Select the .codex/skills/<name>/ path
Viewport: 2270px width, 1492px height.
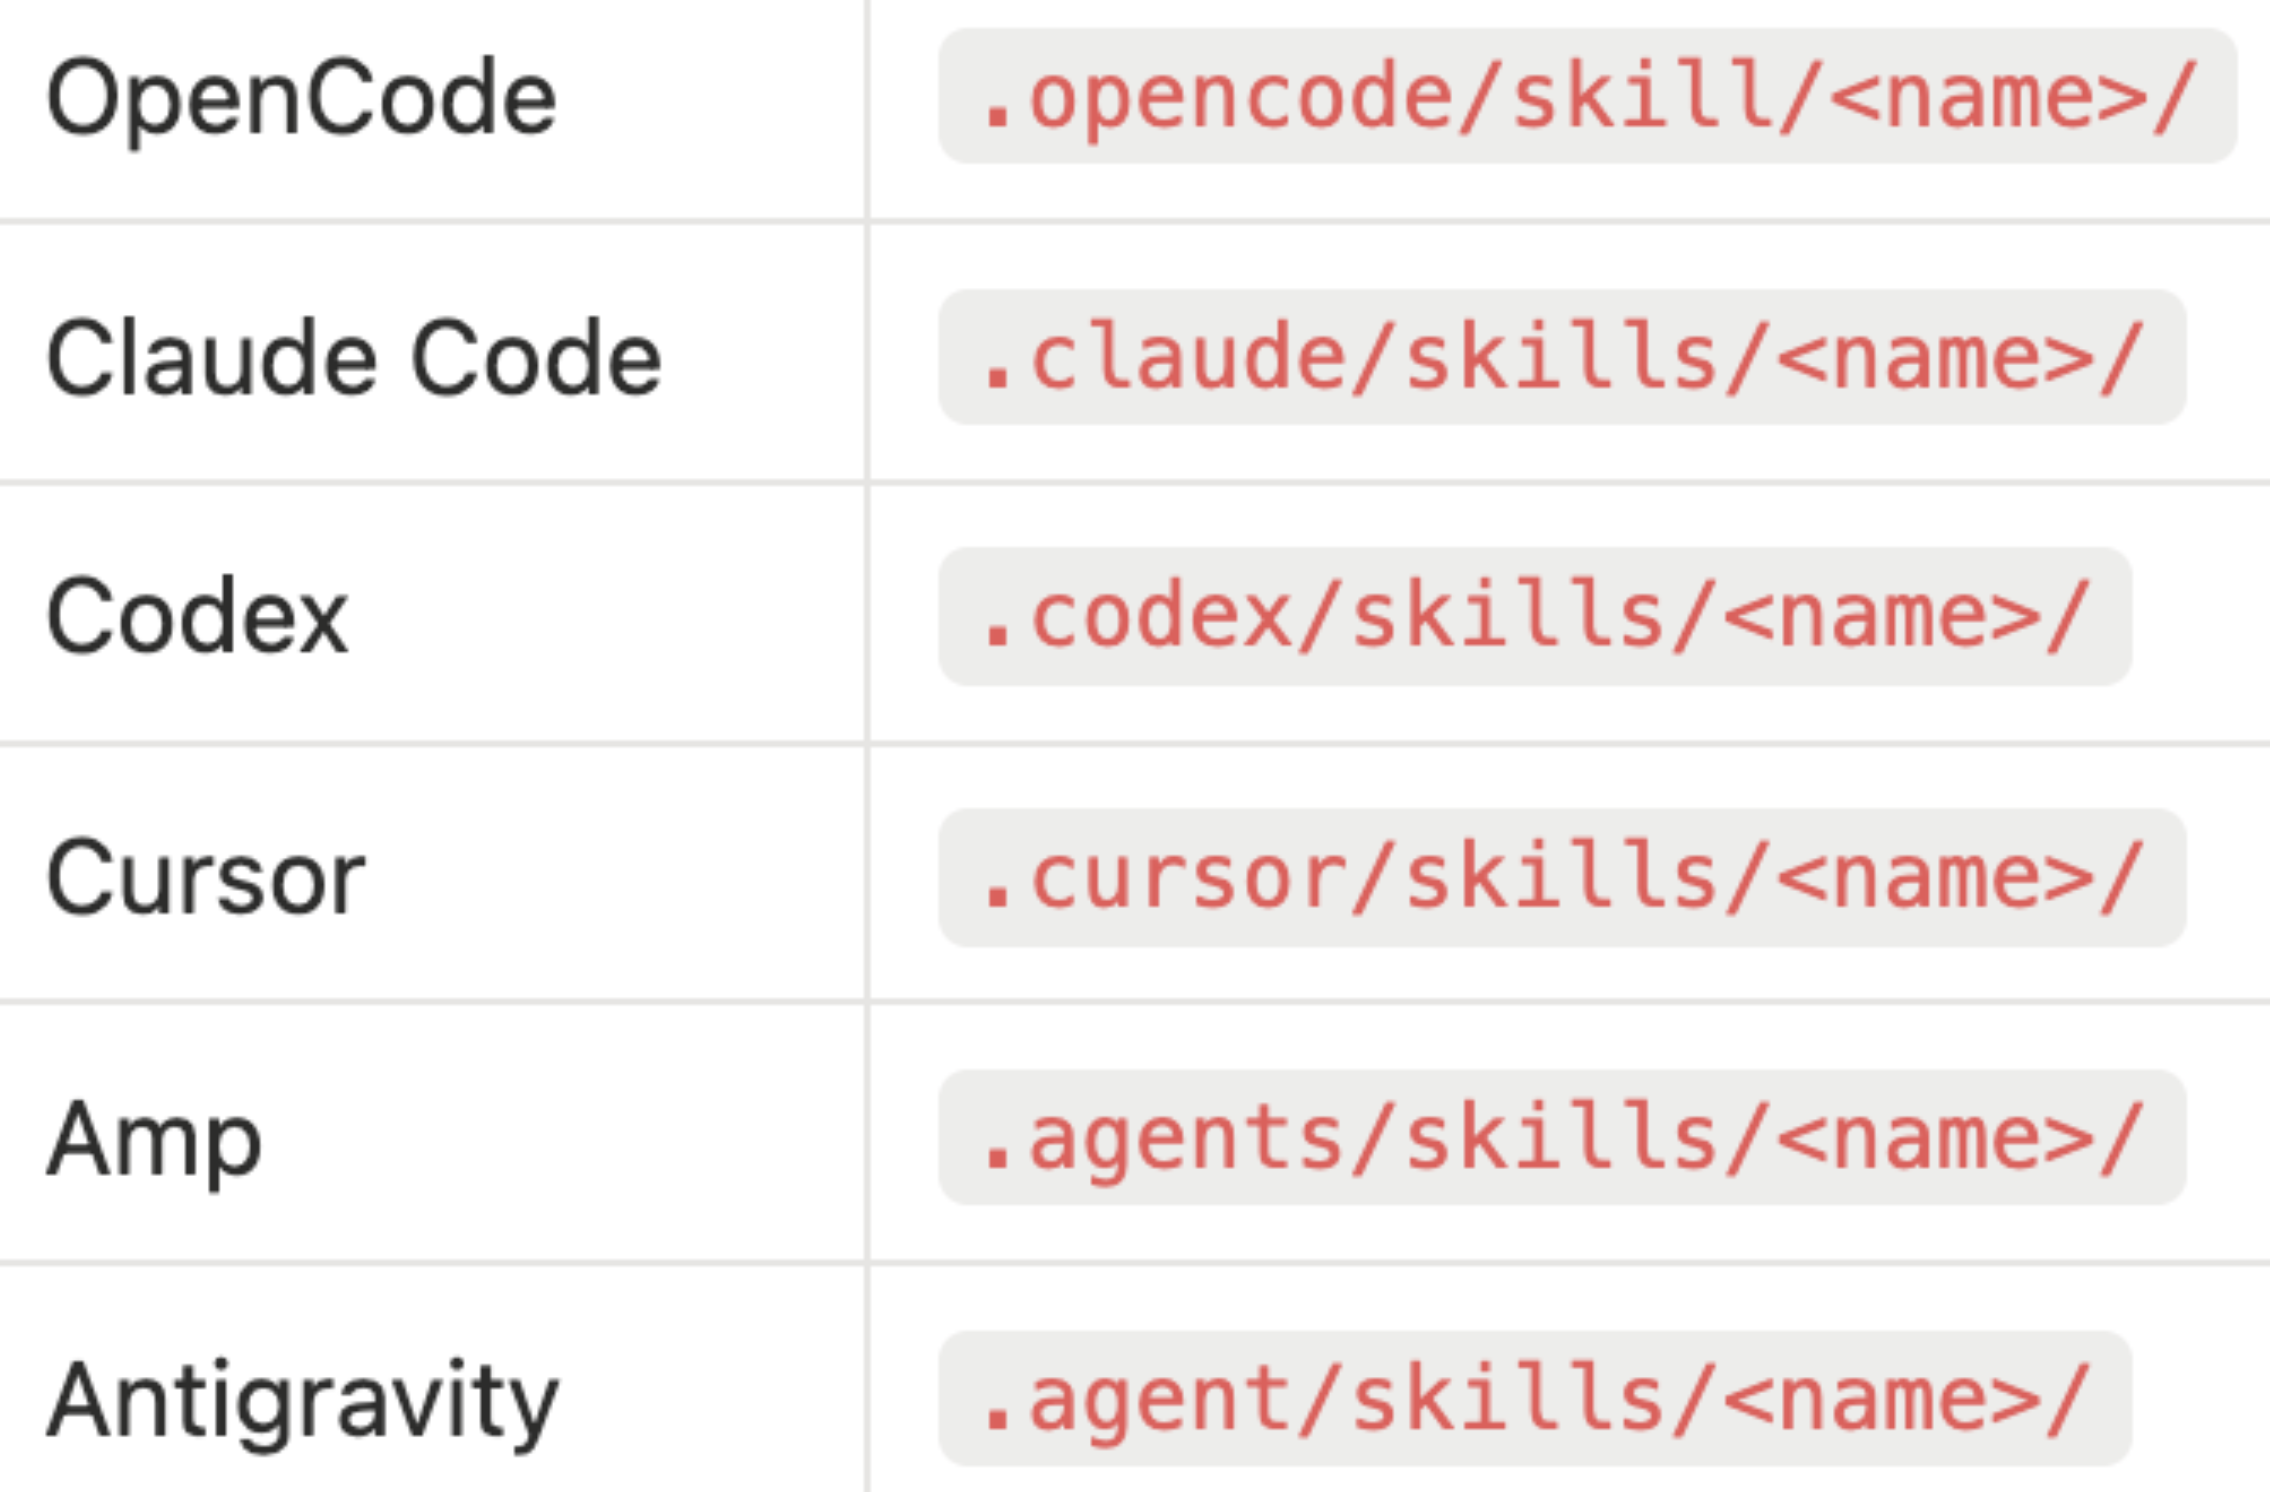[x=1533, y=617]
